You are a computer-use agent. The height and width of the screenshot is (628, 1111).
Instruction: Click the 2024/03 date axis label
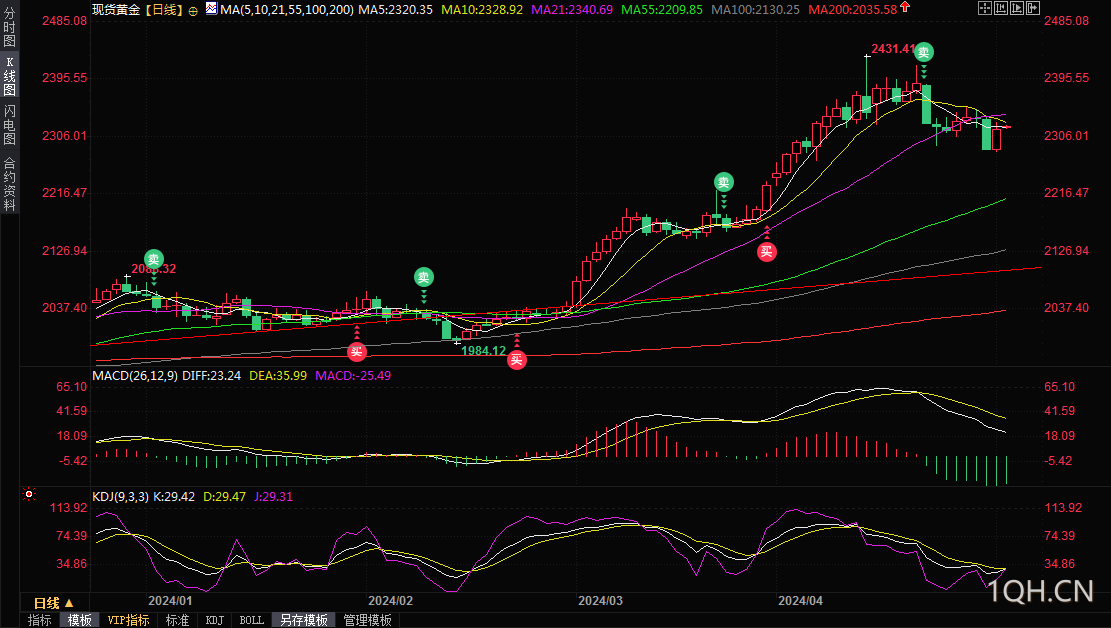[600, 600]
